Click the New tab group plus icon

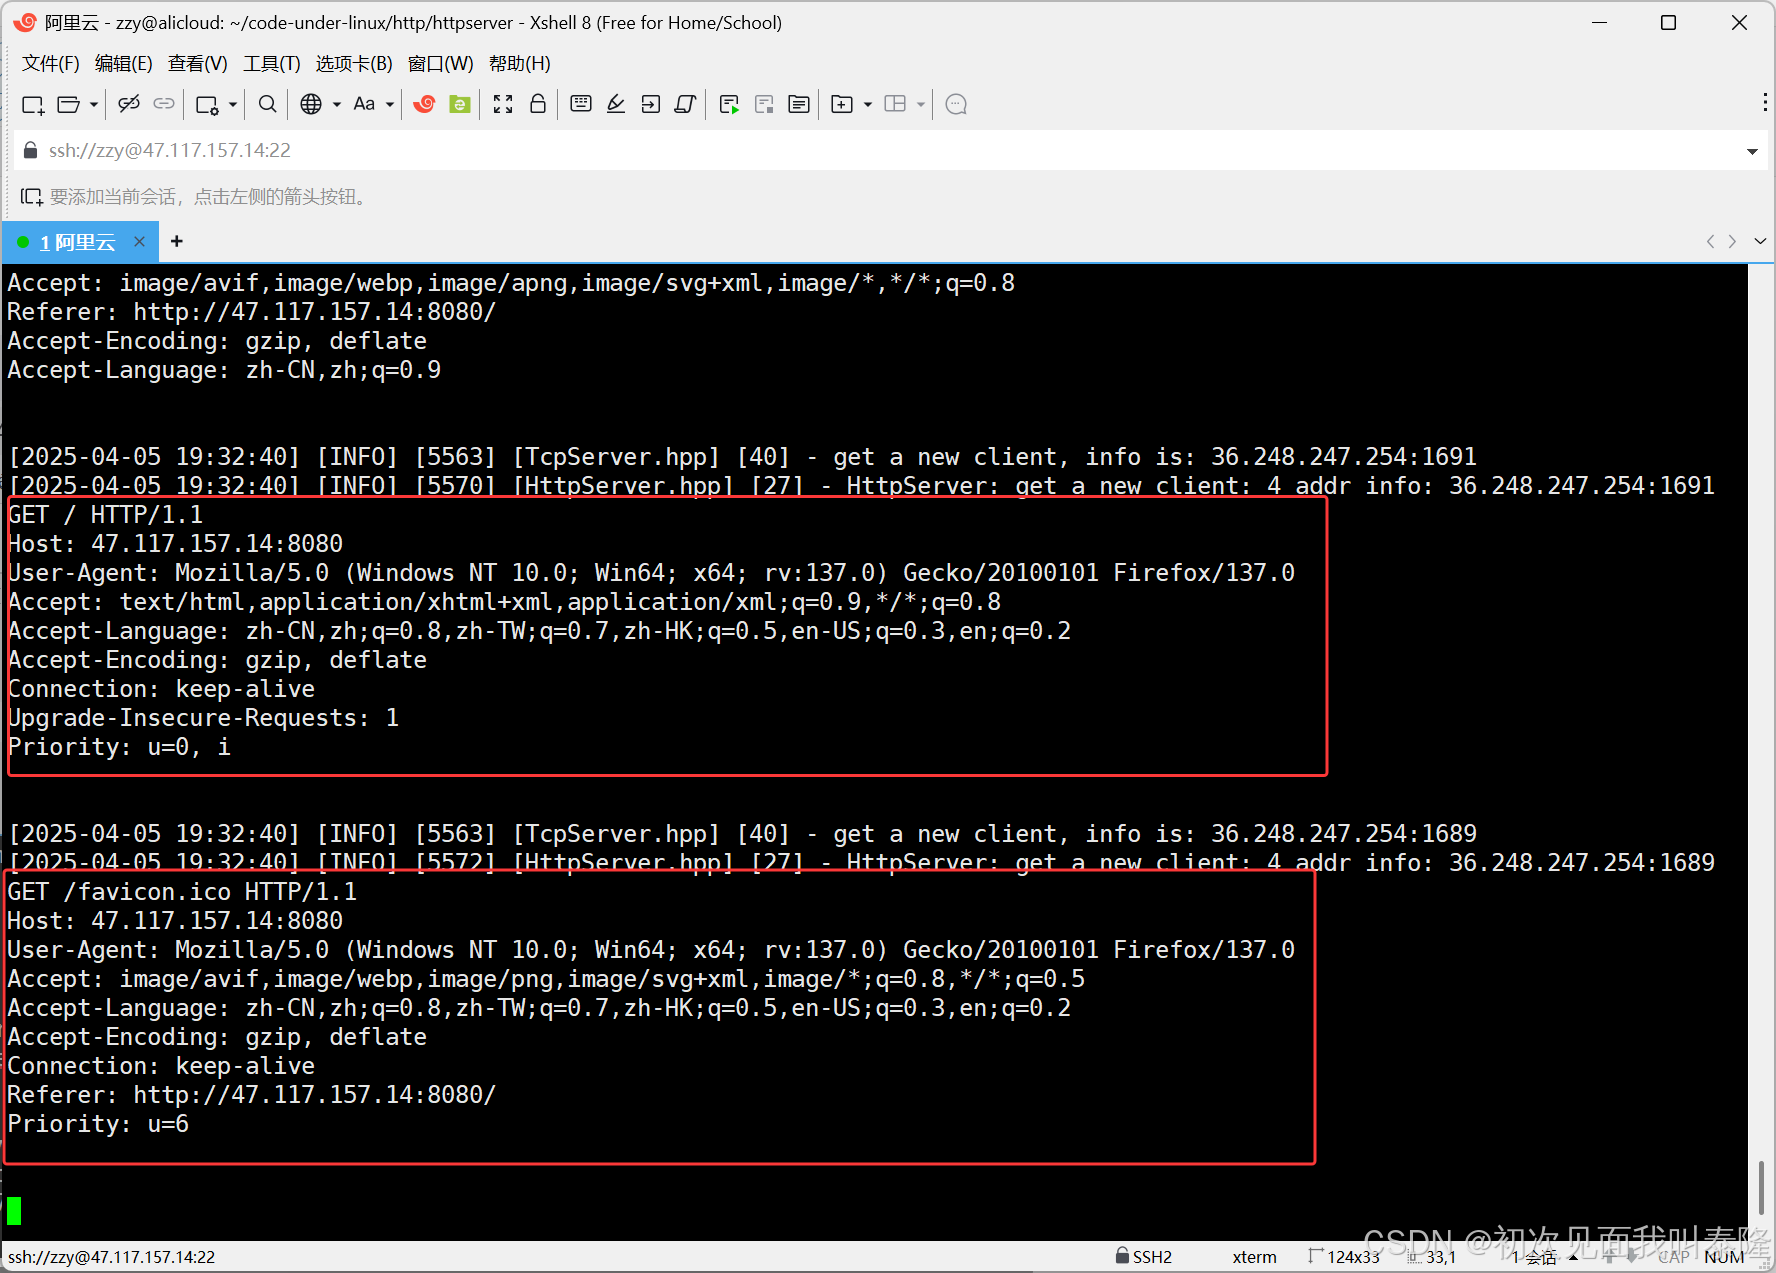coord(842,104)
